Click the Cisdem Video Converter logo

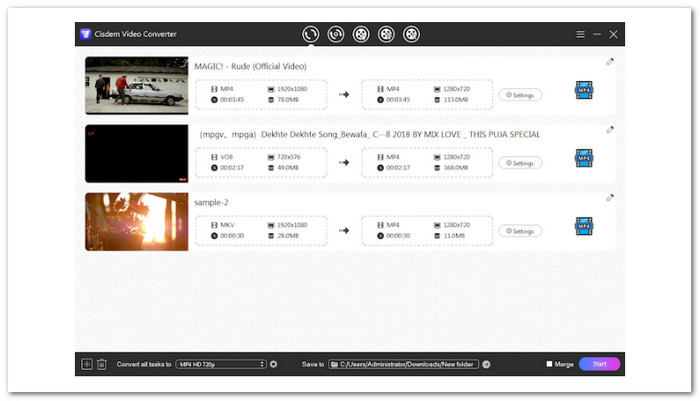pos(85,34)
